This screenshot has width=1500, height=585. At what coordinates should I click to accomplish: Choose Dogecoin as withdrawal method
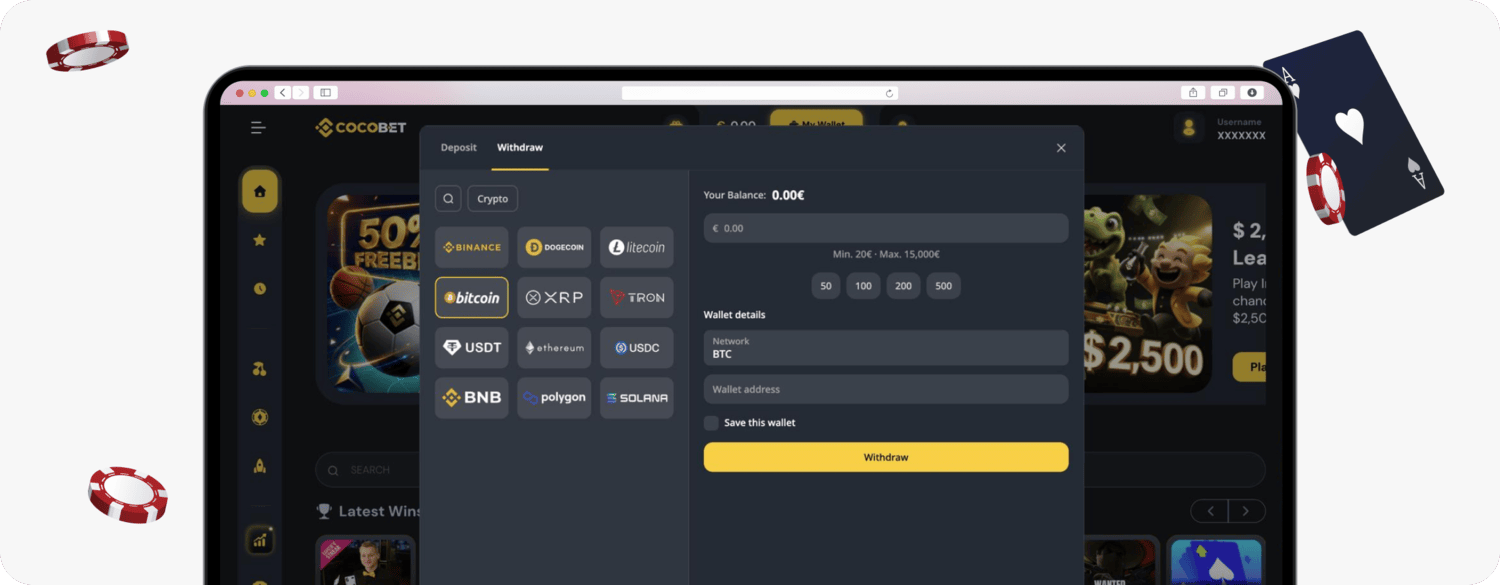tap(554, 247)
